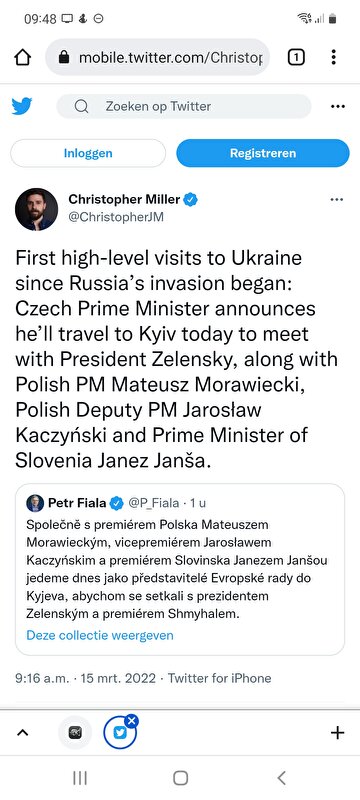The image size is (360, 800).
Task: Open the tab switcher showing 1 tab
Action: (x=296, y=57)
